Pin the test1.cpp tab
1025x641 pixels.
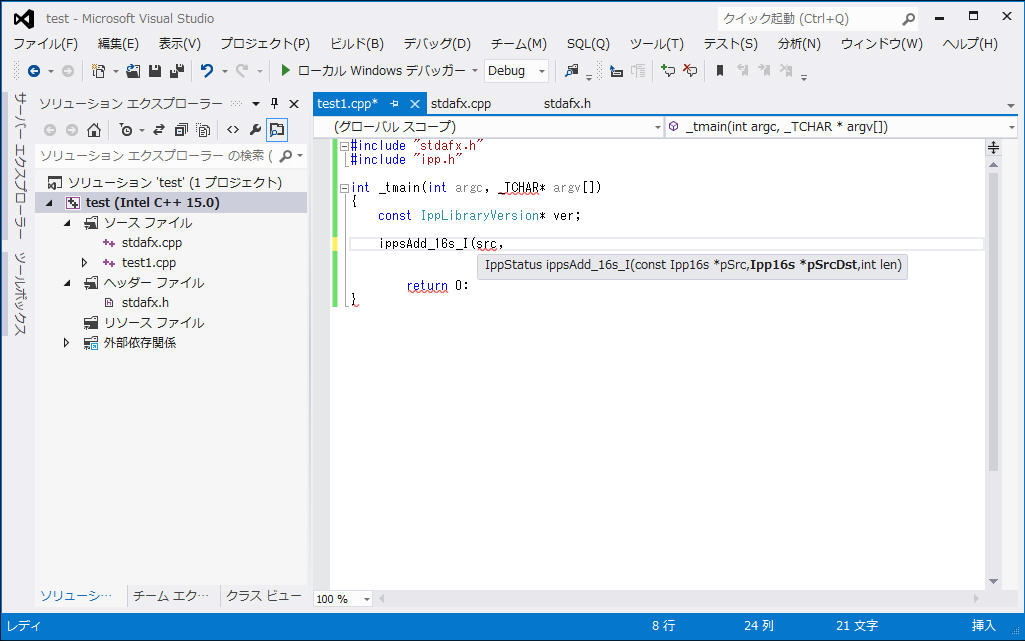tap(394, 104)
